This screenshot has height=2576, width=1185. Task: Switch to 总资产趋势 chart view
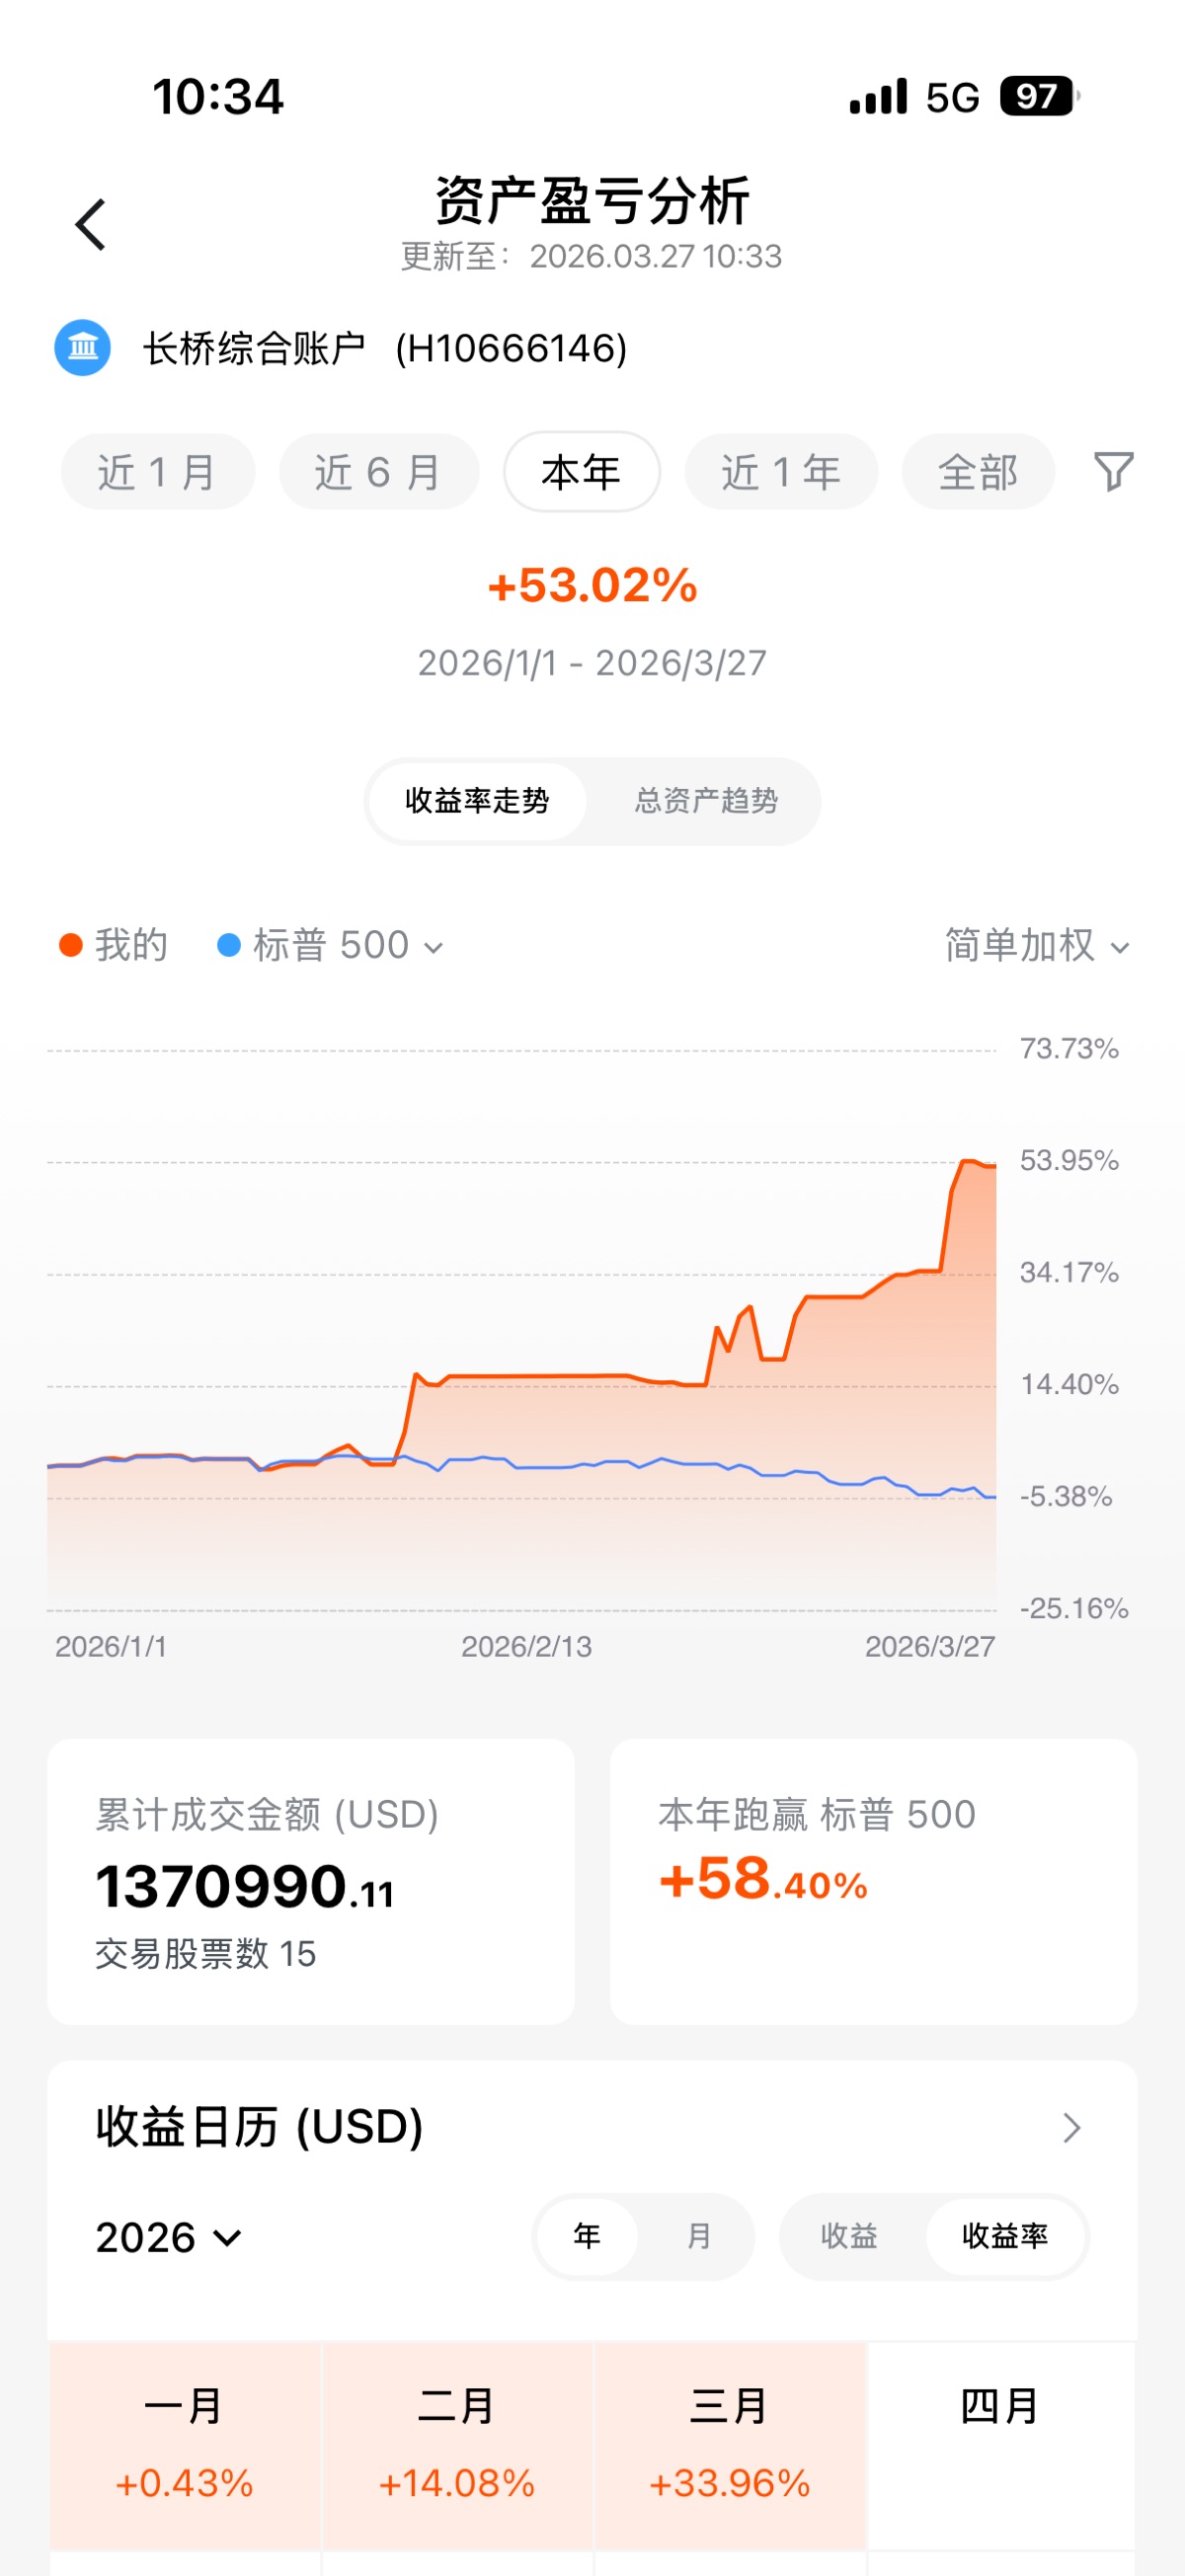pos(706,800)
